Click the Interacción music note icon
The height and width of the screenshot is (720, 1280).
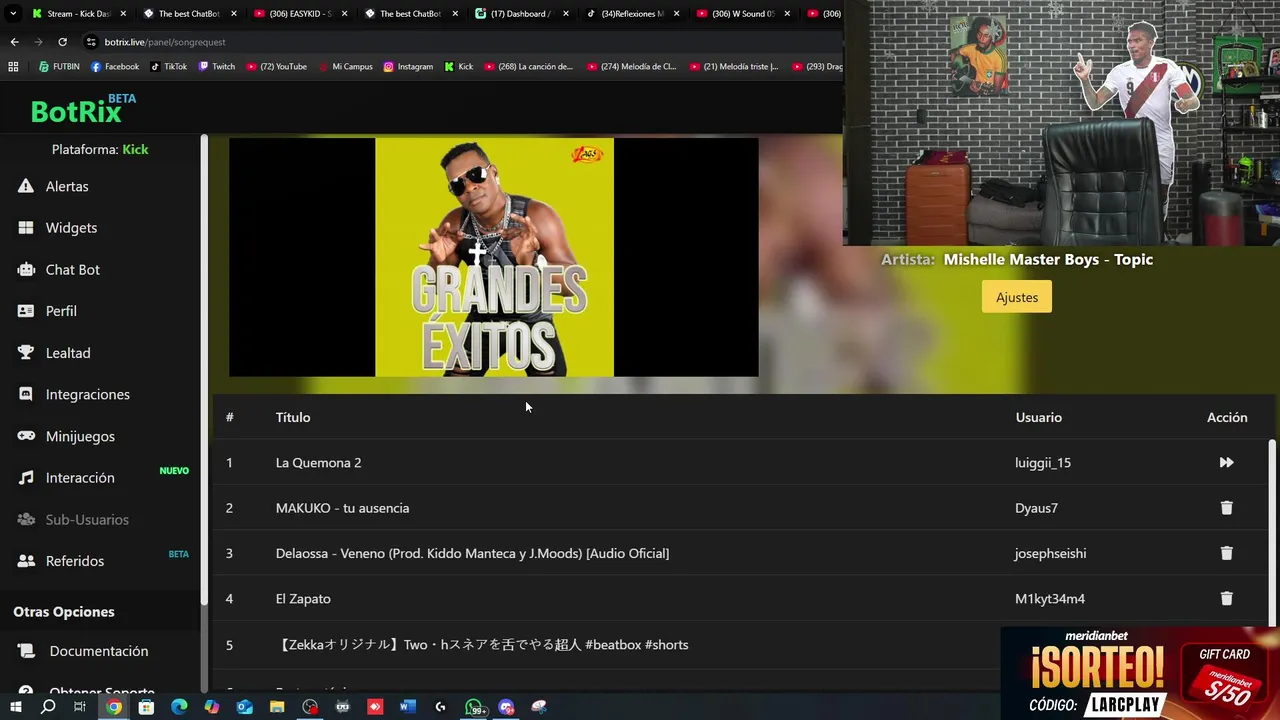click(x=26, y=478)
